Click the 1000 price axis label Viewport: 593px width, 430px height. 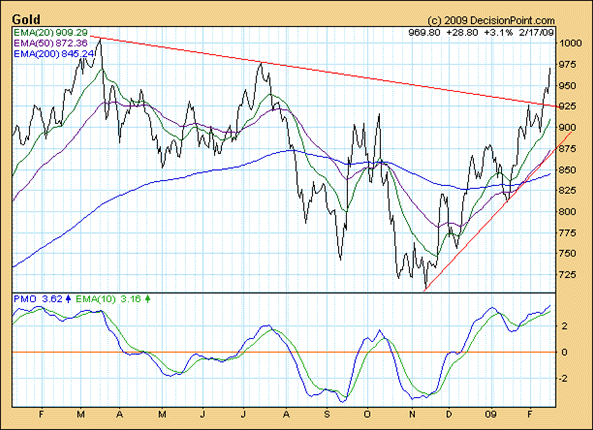571,43
